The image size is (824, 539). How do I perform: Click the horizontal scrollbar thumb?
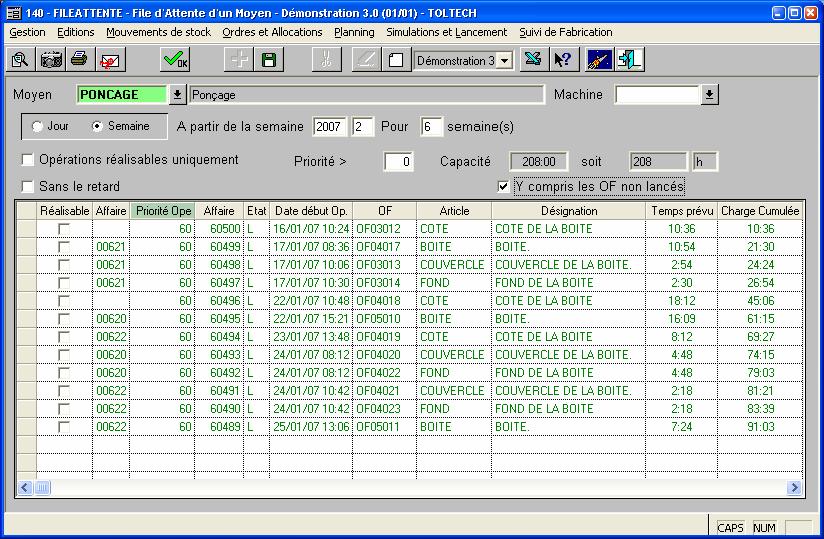pos(43,488)
